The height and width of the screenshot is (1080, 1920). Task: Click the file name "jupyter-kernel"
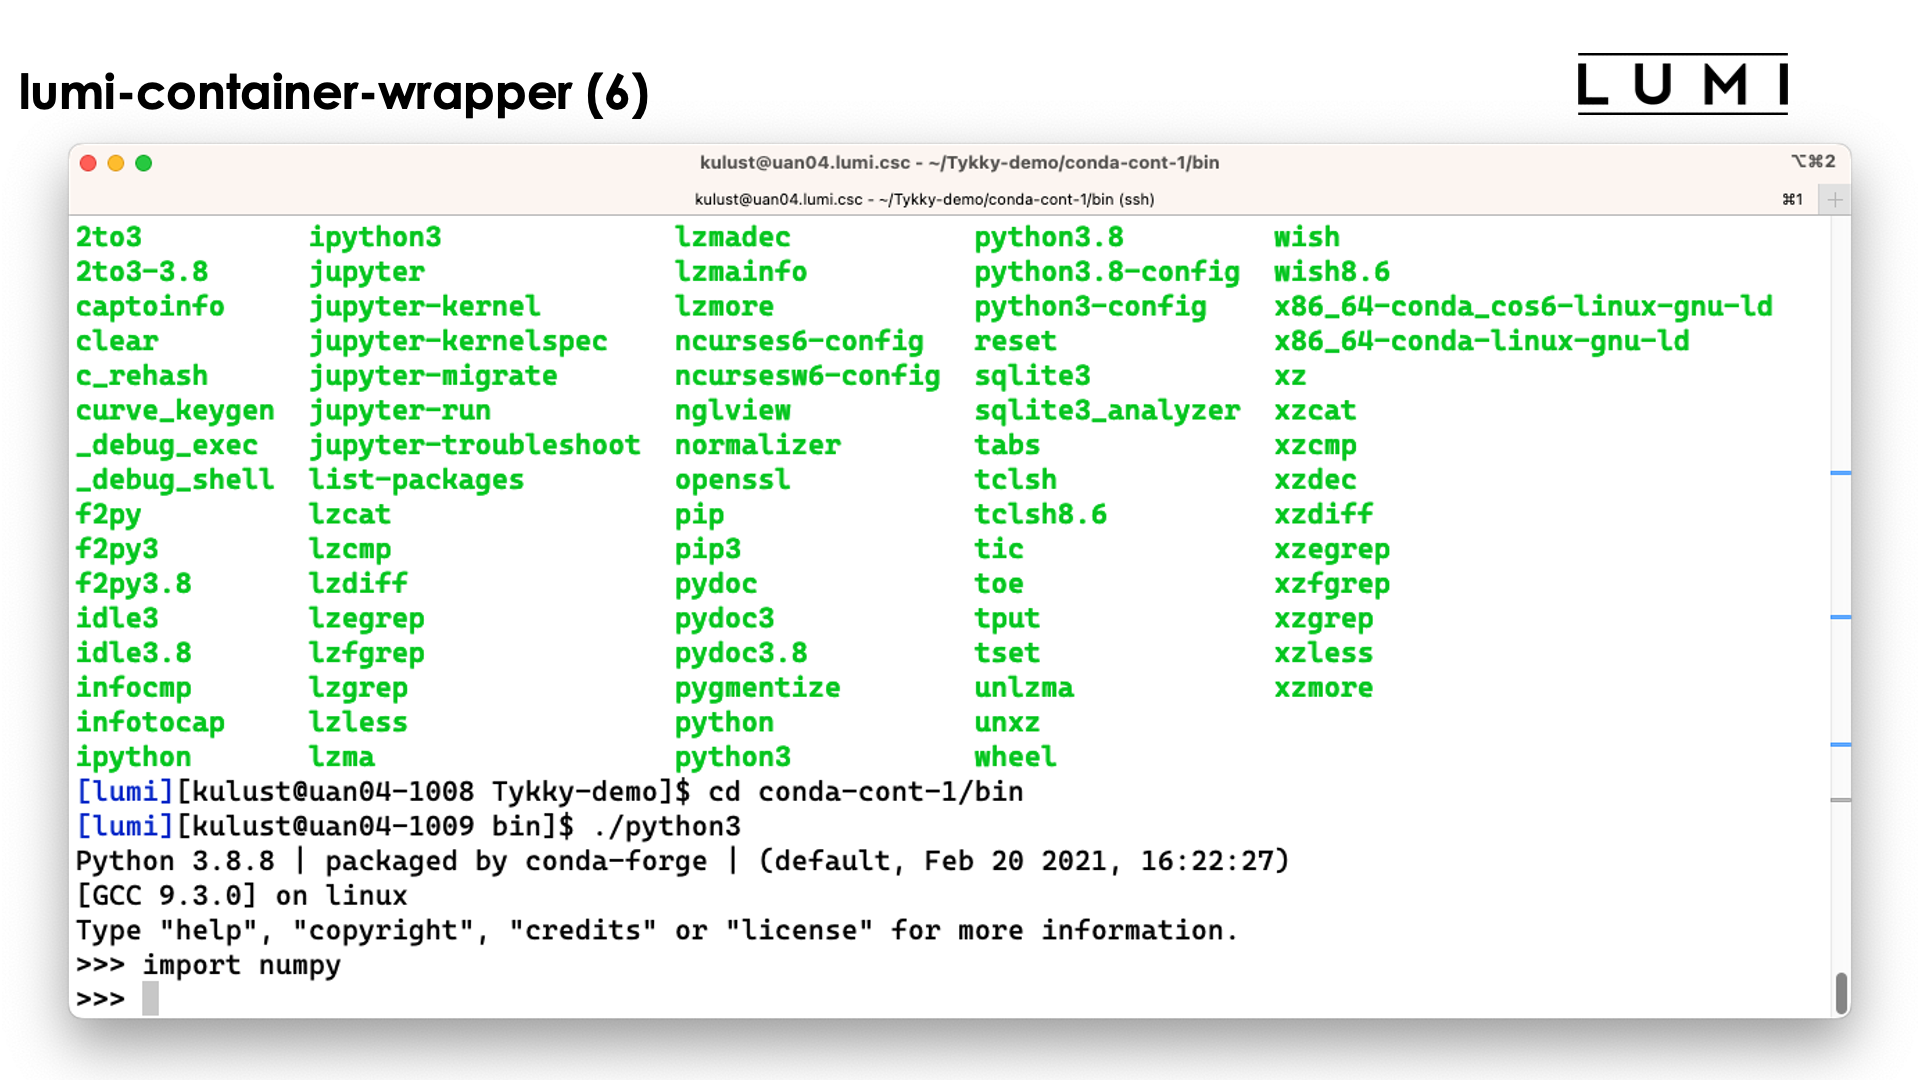tap(425, 306)
